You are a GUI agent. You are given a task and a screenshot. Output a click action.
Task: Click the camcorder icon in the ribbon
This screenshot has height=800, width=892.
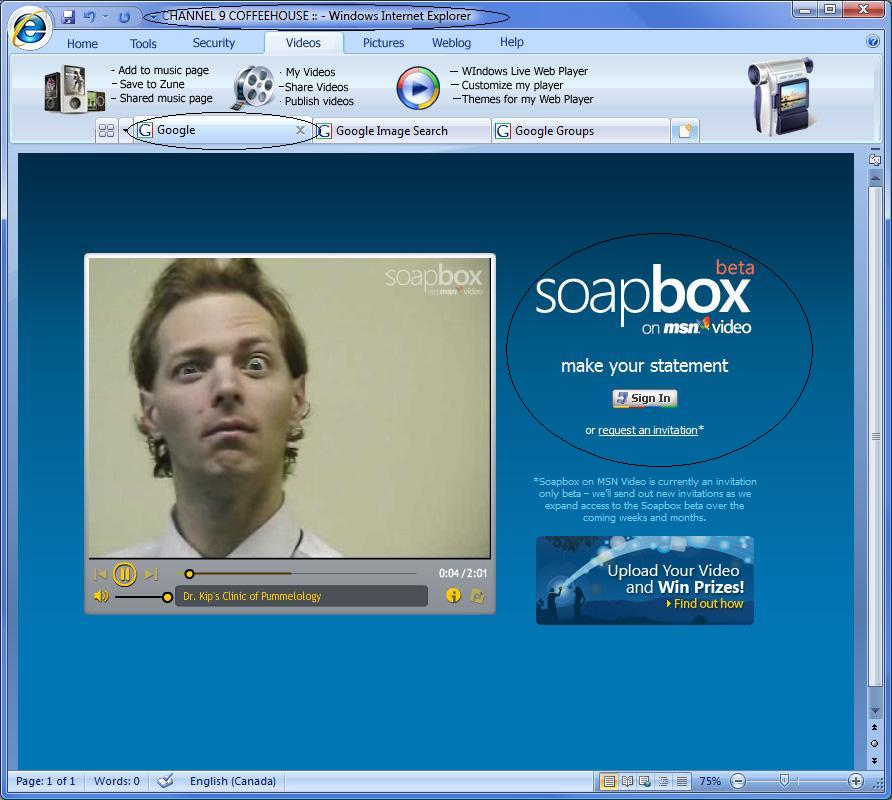pos(780,96)
